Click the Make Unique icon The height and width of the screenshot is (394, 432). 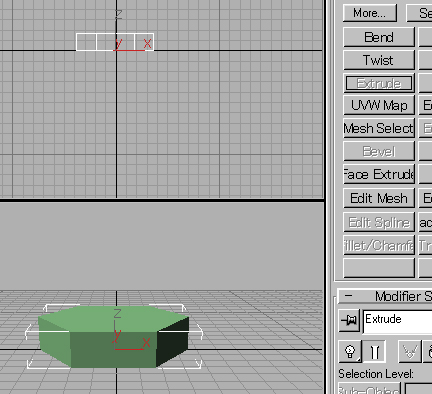click(x=410, y=351)
